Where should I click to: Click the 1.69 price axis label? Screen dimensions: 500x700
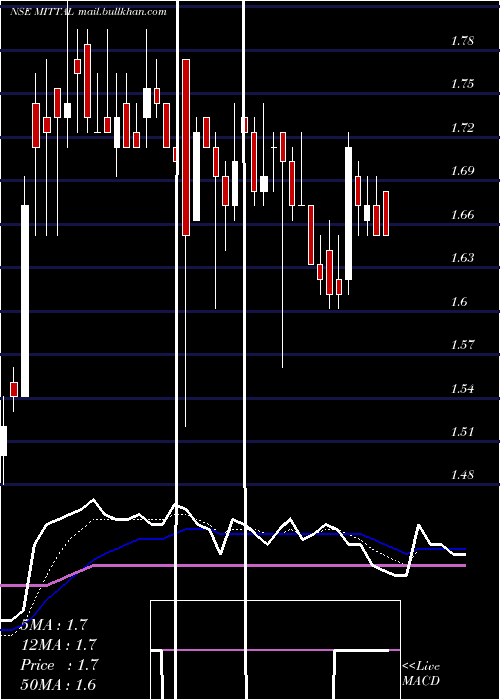462,171
